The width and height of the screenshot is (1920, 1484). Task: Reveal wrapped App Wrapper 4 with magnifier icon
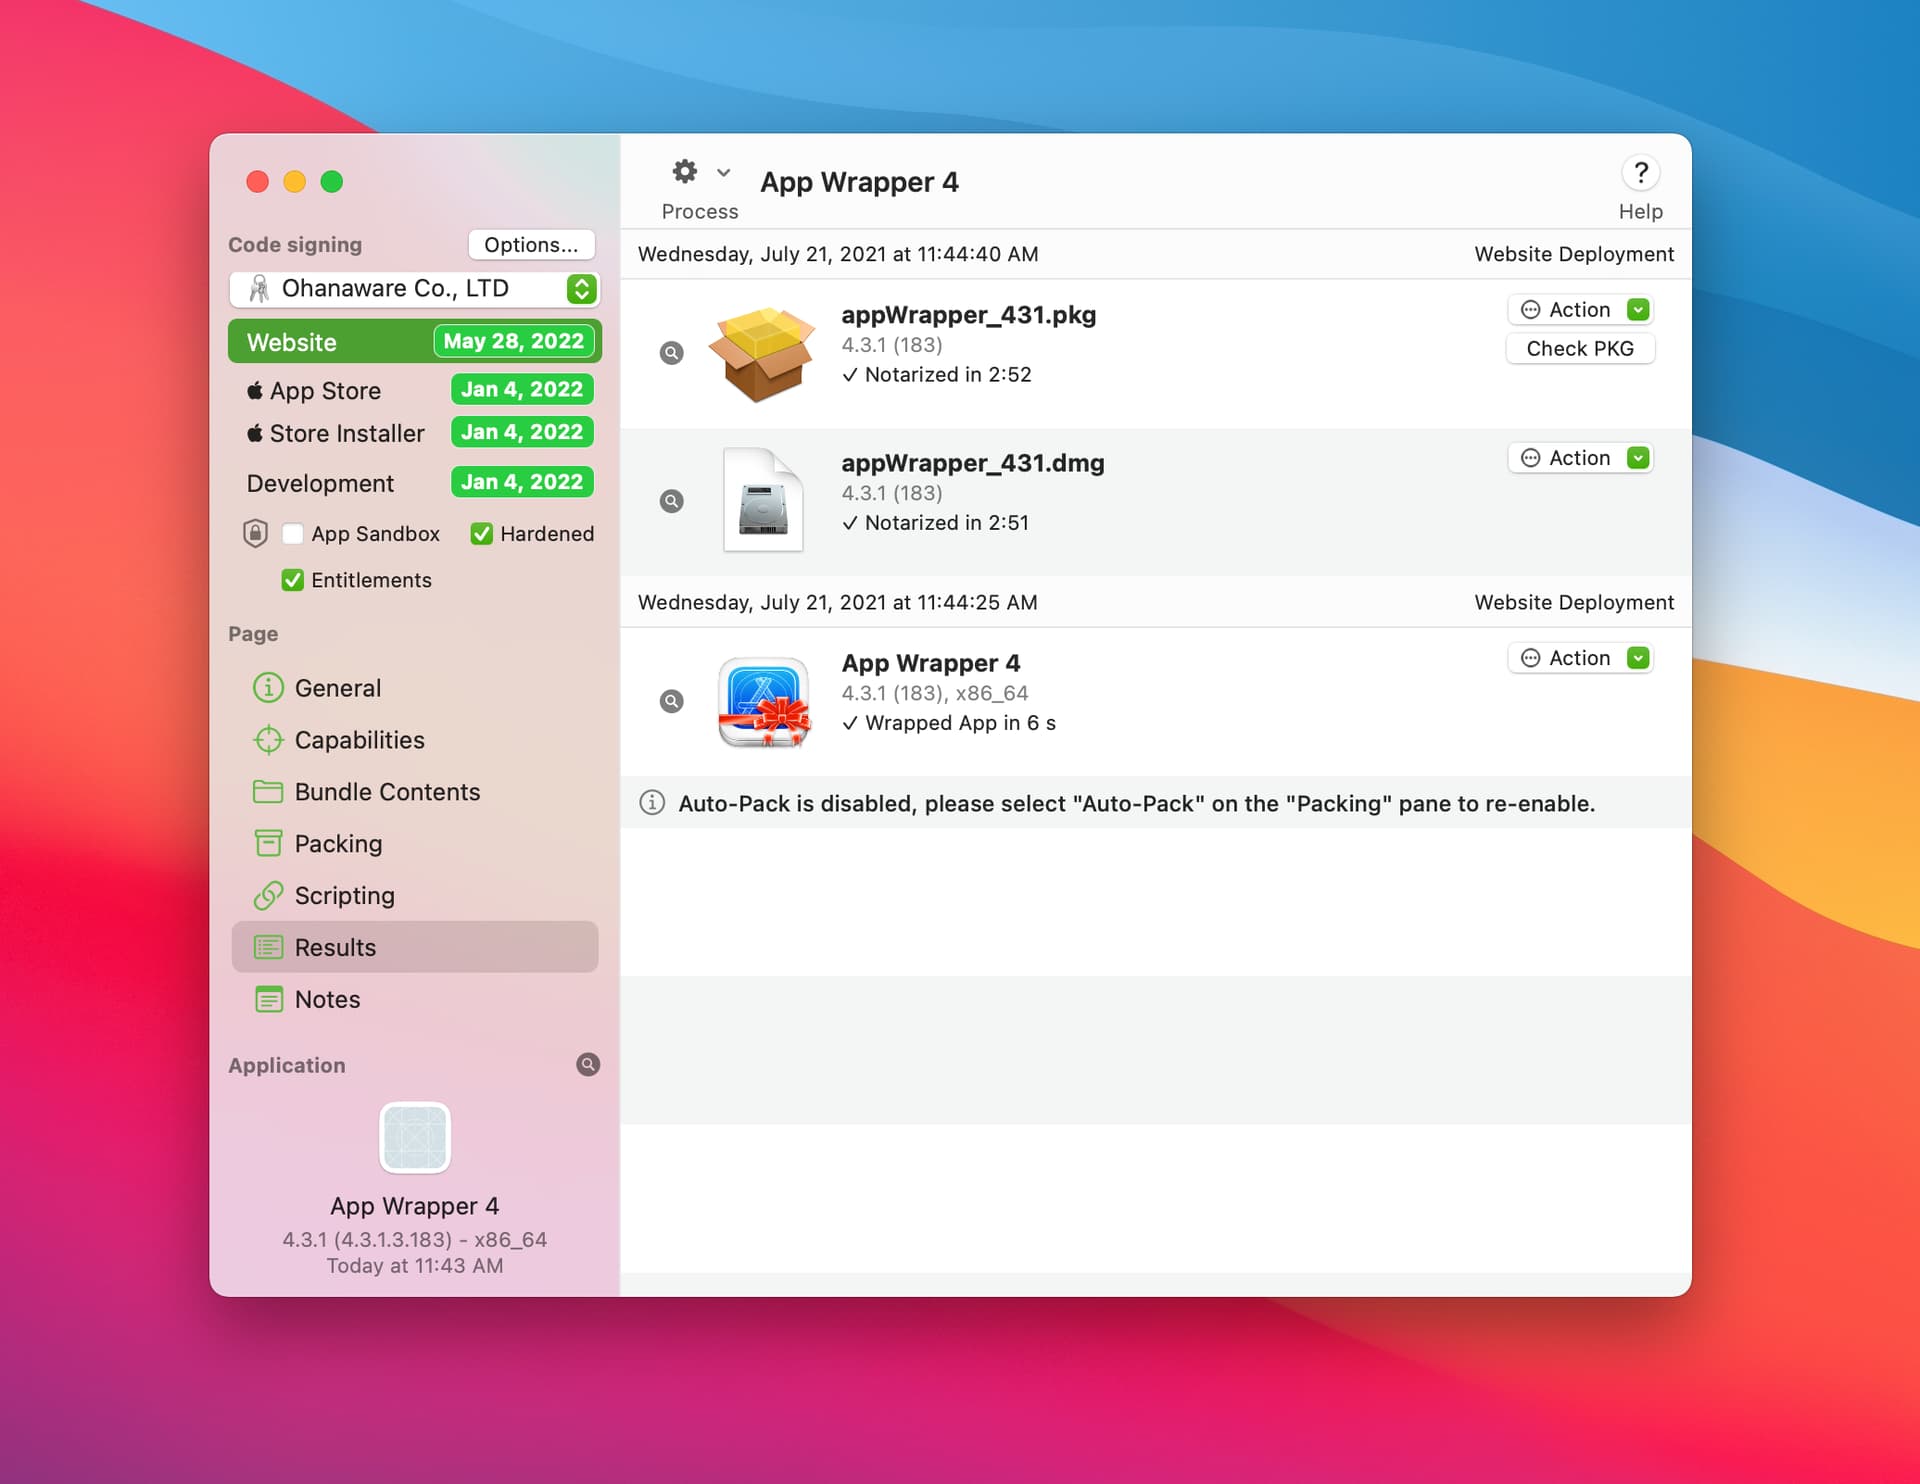pos(672,701)
